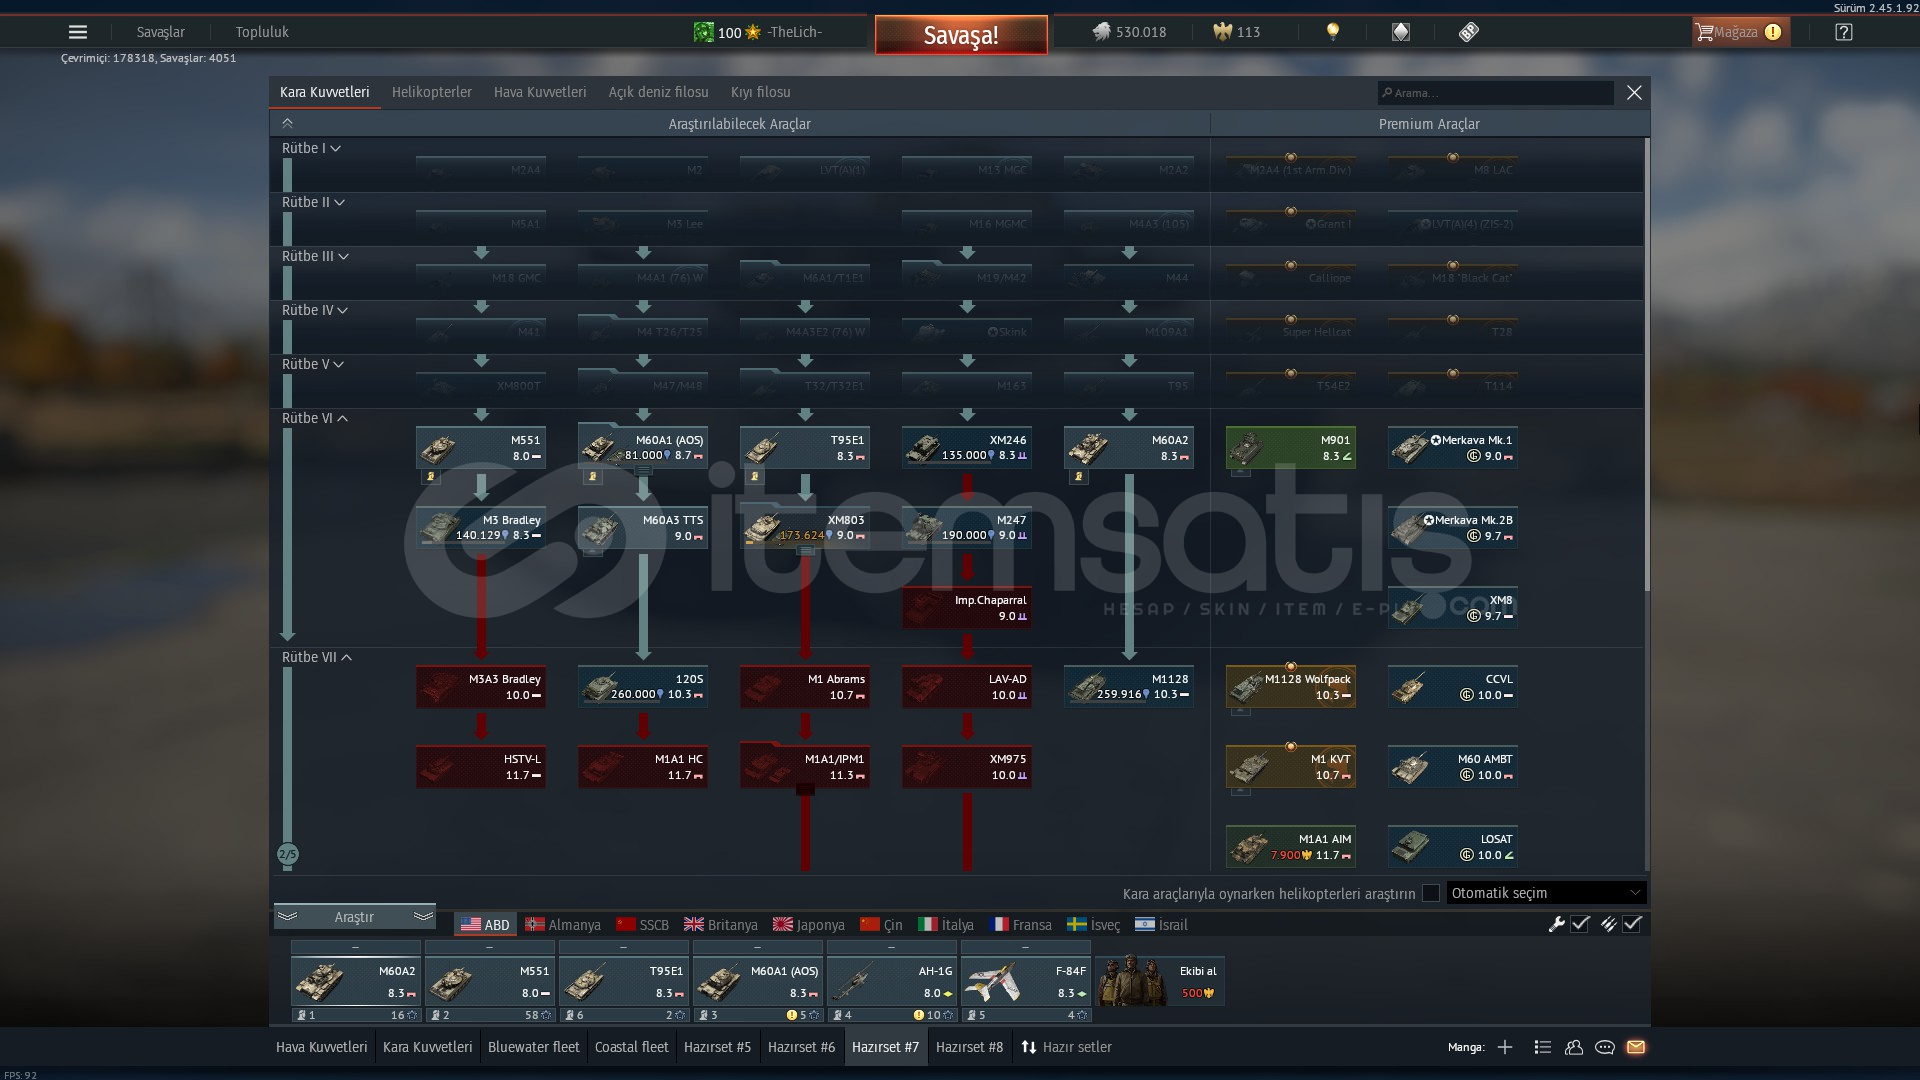Open the Mağaza shop button
This screenshot has width=1920, height=1080.
click(1740, 32)
